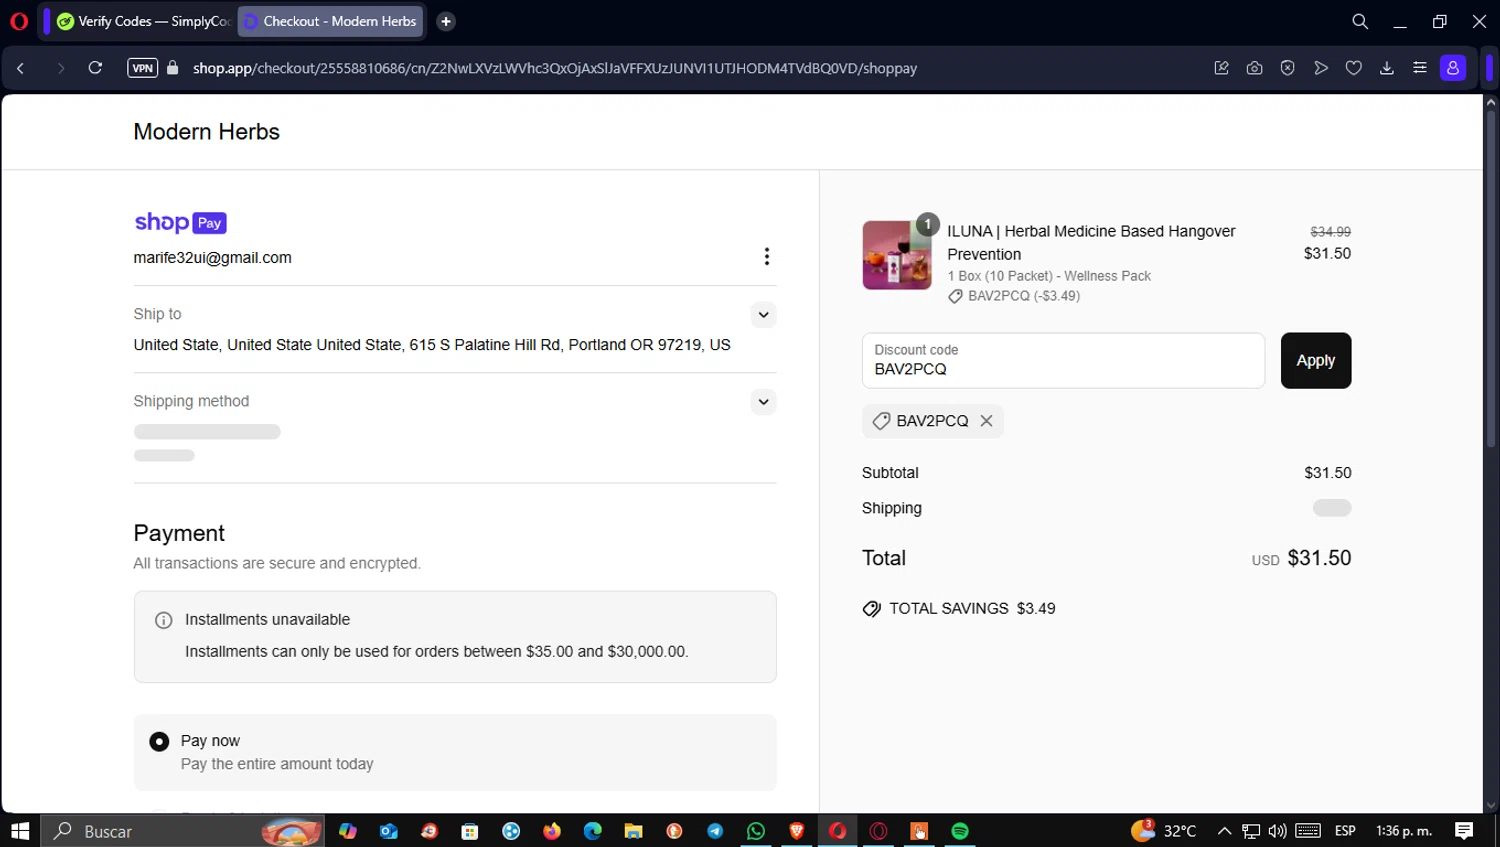This screenshot has width=1500, height=847.
Task: Reload the checkout page
Action: pos(95,68)
